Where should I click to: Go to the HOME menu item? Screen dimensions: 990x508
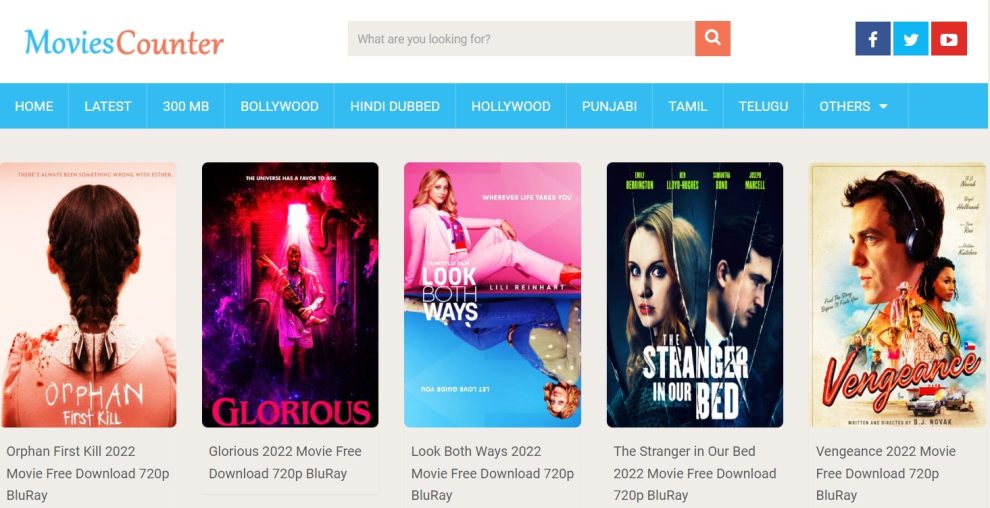click(34, 106)
